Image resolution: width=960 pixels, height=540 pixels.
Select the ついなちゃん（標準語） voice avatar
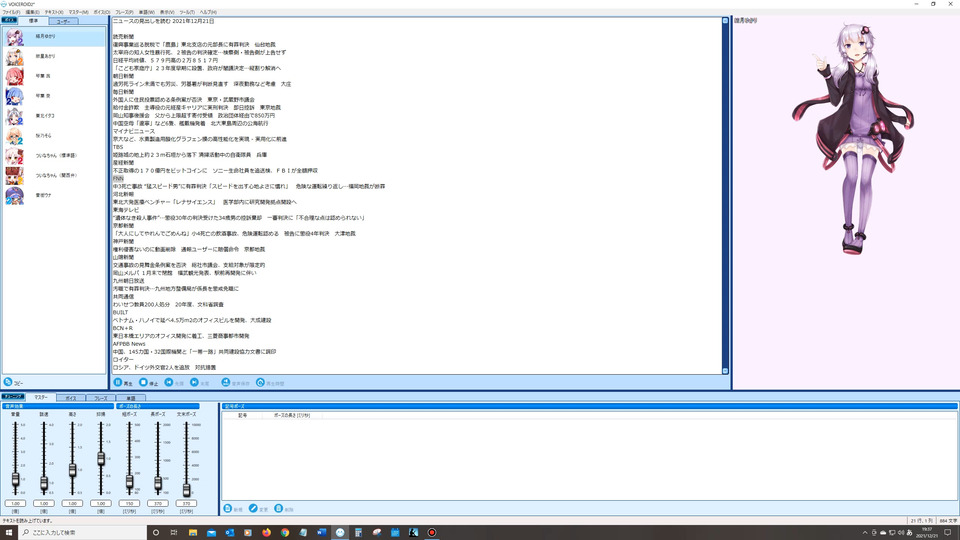tap(15, 156)
